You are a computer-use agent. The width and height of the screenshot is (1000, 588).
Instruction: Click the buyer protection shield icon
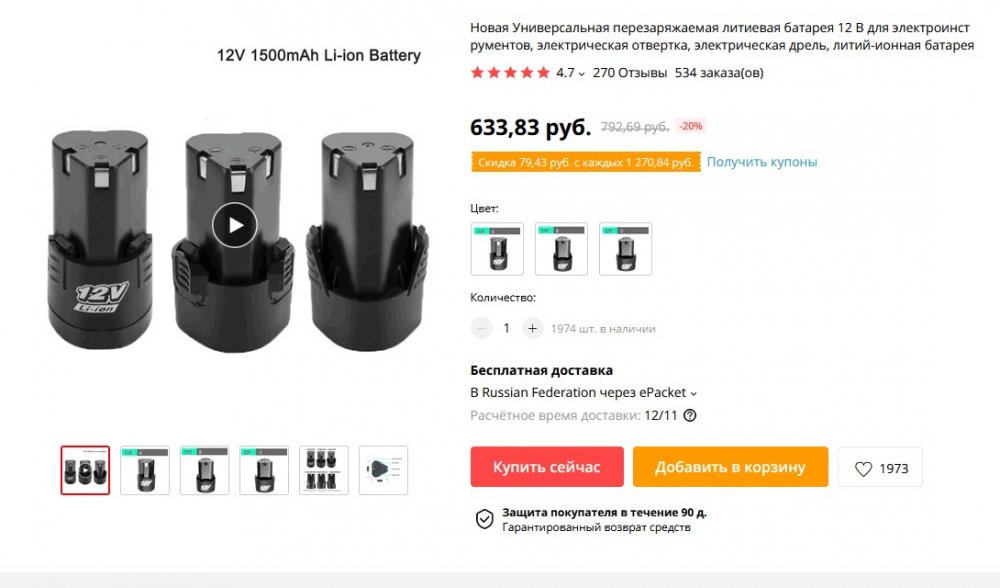[x=484, y=519]
